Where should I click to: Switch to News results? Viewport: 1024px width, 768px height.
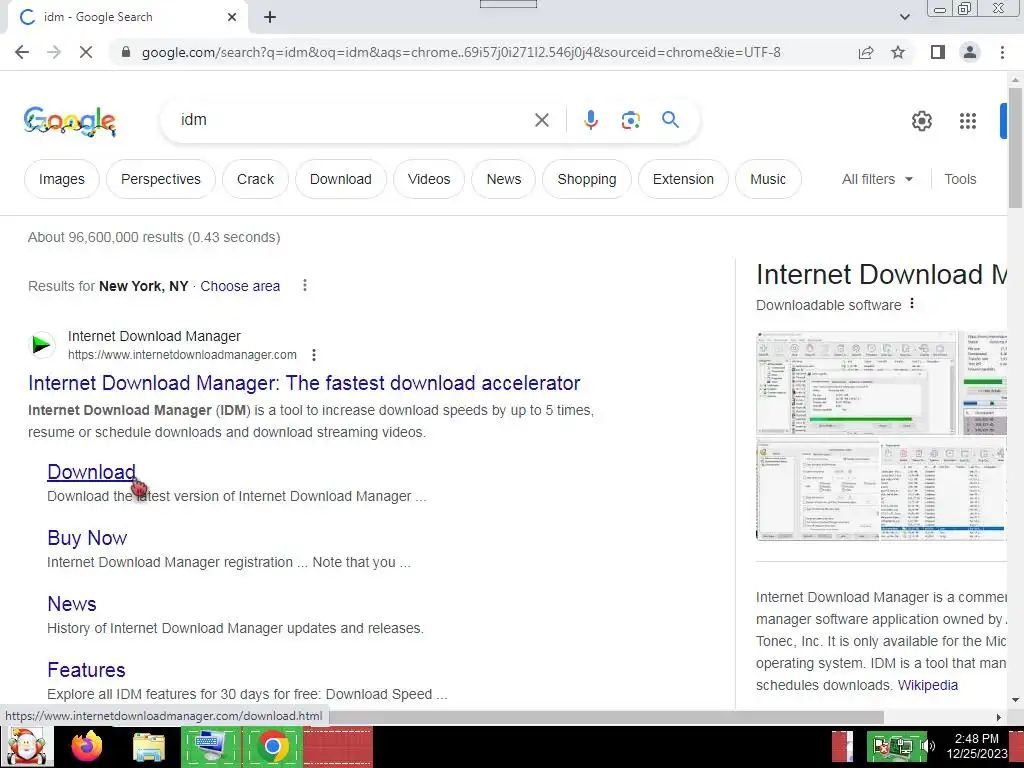point(504,179)
